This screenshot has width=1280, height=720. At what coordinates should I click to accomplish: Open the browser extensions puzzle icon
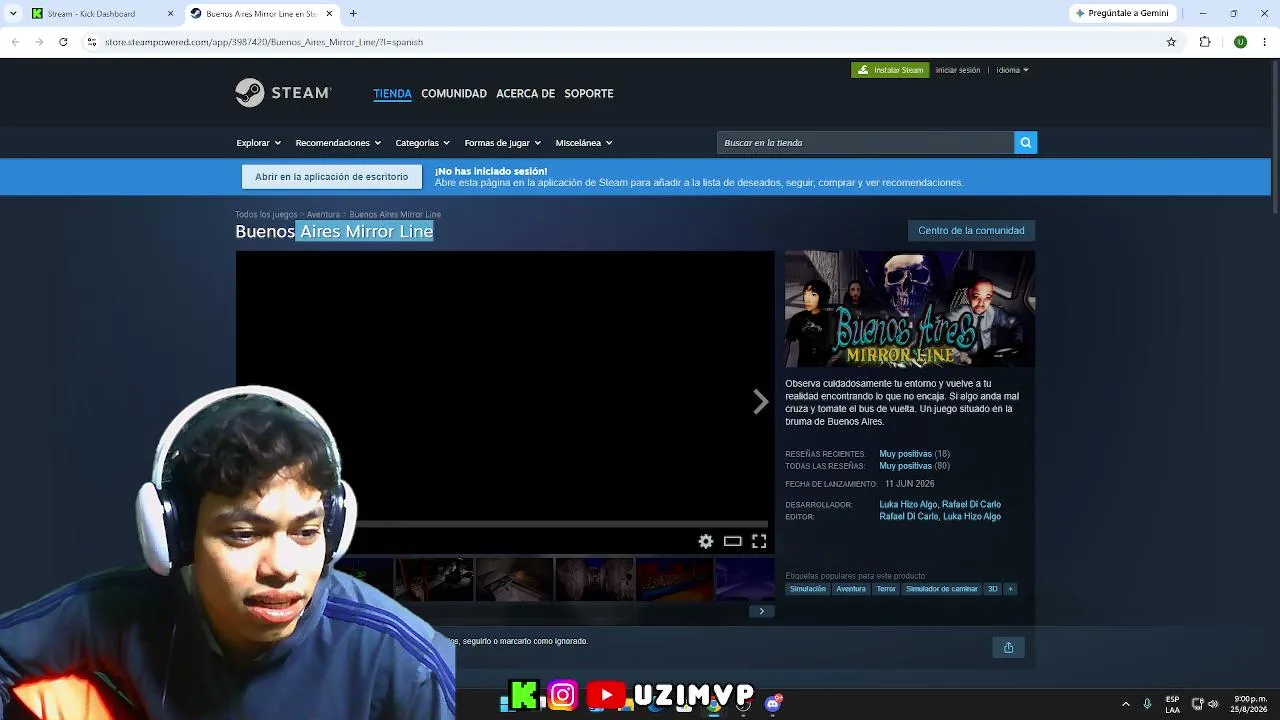pyautogui.click(x=1205, y=42)
